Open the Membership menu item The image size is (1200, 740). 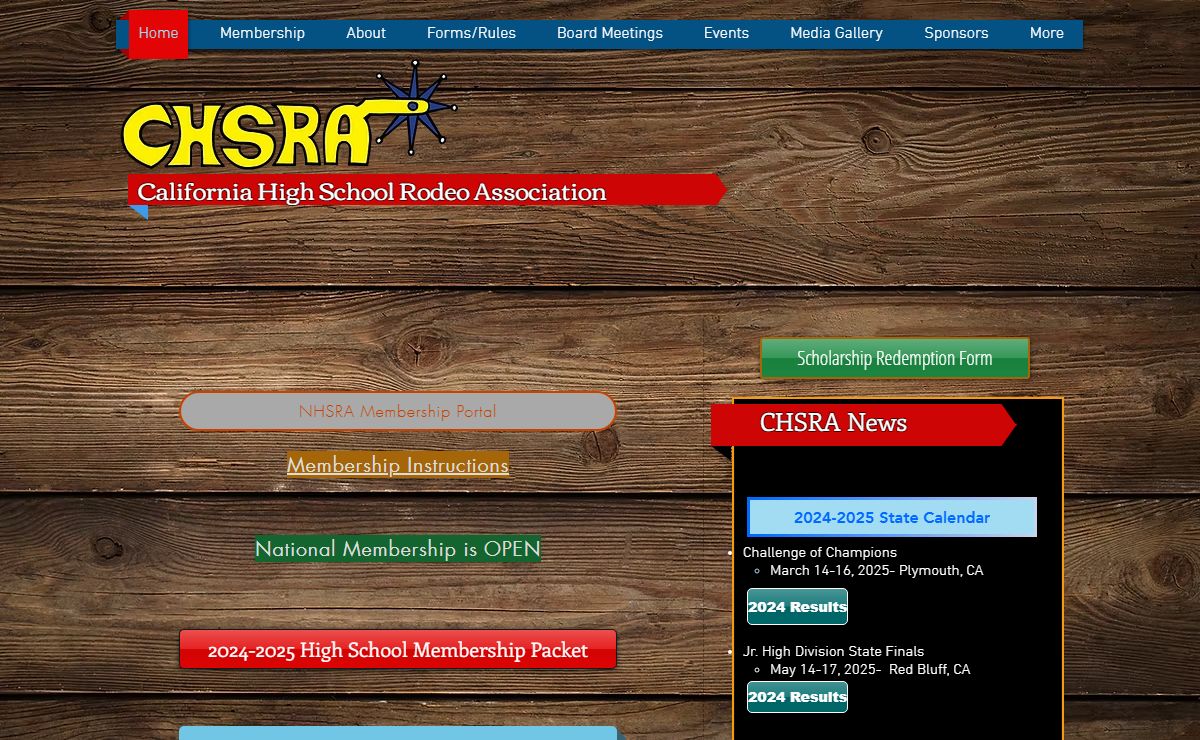[262, 34]
